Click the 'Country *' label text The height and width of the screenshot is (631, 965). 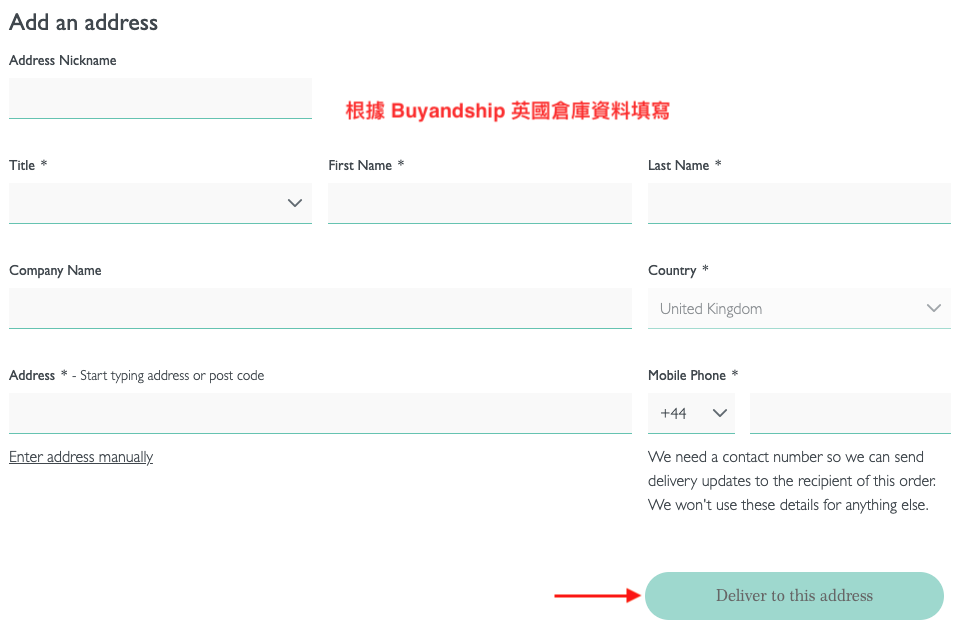click(x=678, y=271)
